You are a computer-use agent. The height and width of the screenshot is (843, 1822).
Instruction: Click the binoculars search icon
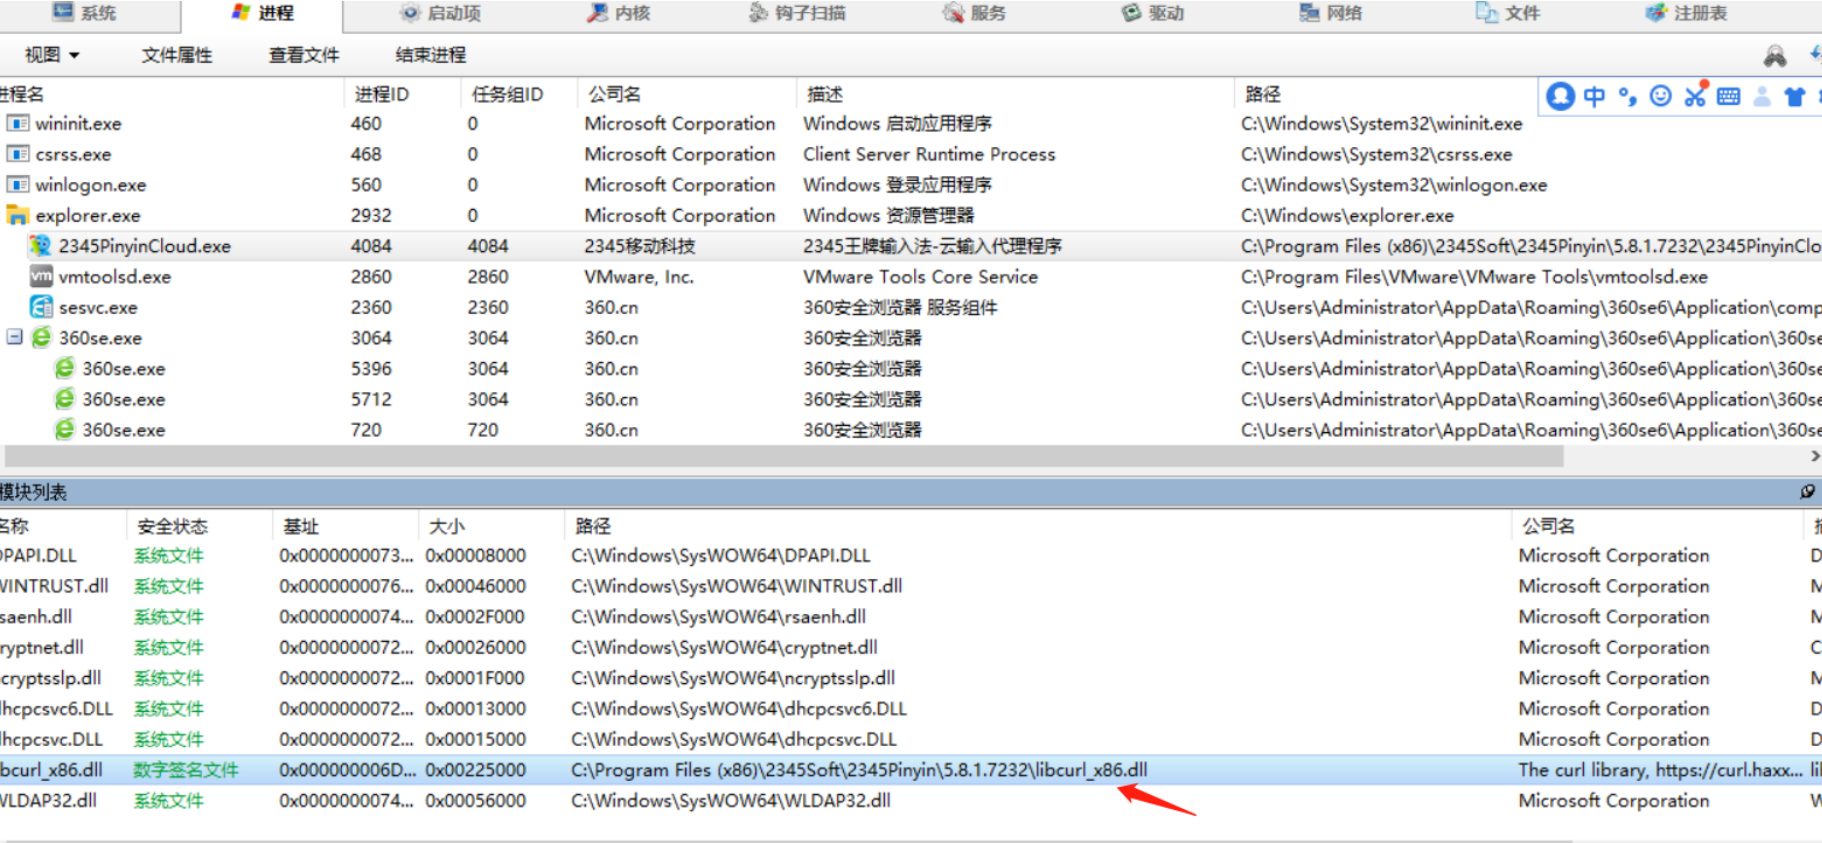(1774, 56)
